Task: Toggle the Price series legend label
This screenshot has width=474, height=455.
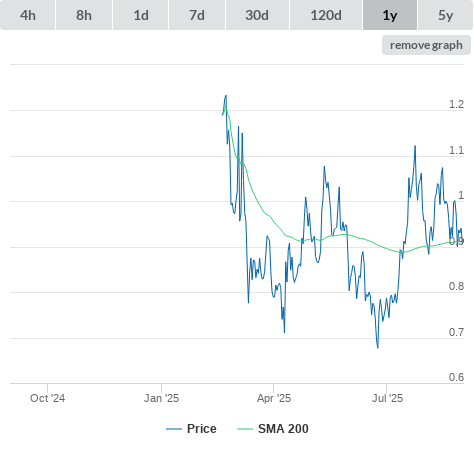Action: point(202,429)
